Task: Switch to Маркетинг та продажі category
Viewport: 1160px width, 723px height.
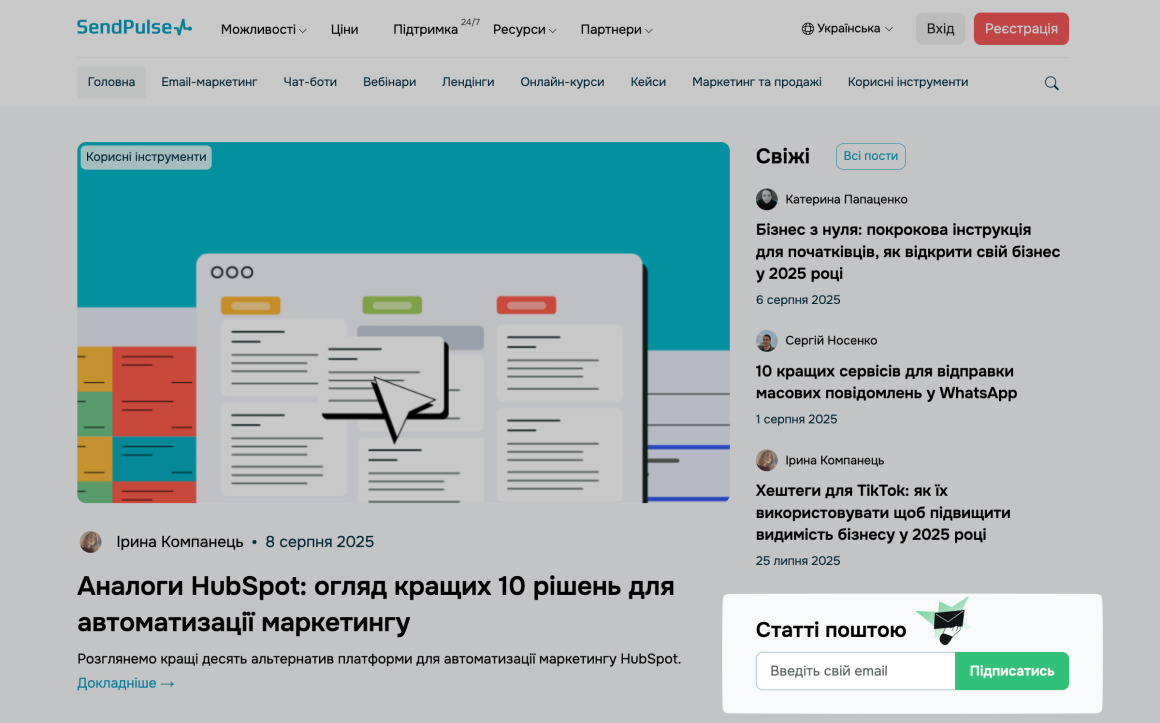Action: click(757, 82)
